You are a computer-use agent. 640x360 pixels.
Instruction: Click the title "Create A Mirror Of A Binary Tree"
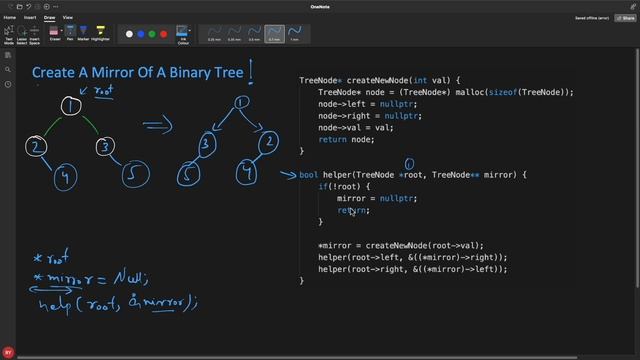point(138,73)
